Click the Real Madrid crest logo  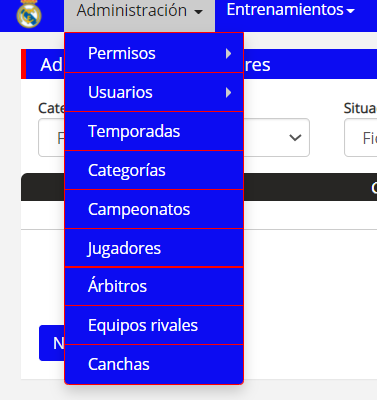coord(29,14)
